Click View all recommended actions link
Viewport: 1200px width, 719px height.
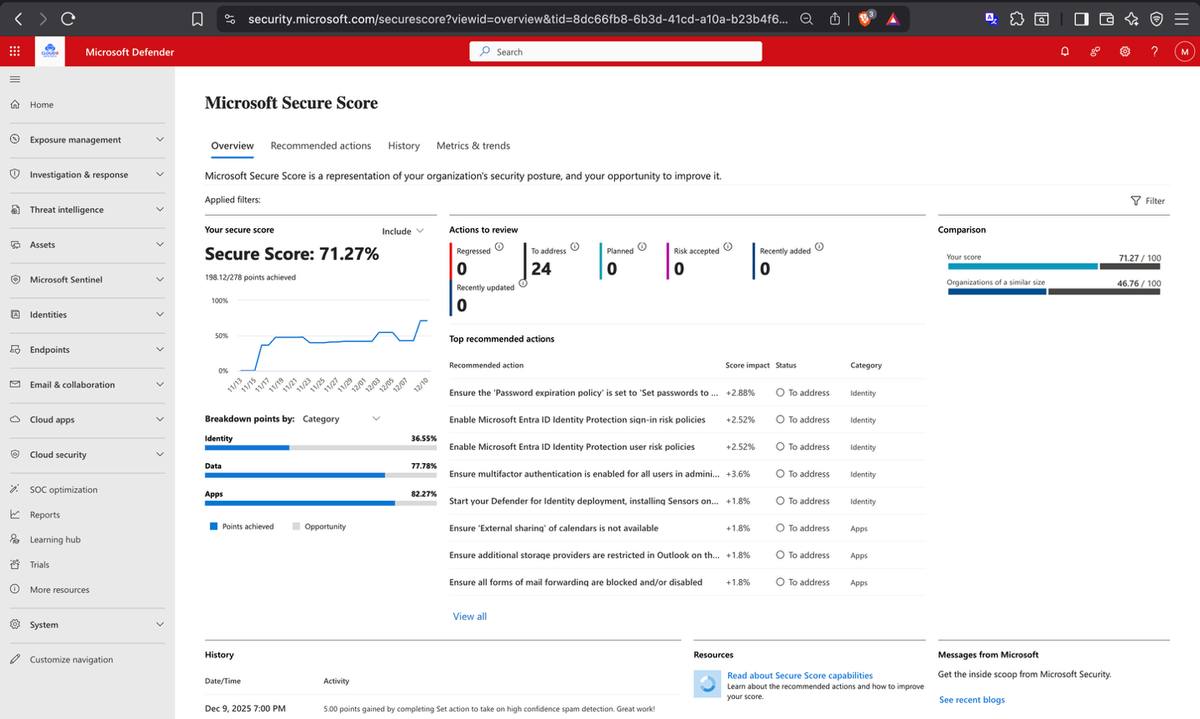point(470,617)
